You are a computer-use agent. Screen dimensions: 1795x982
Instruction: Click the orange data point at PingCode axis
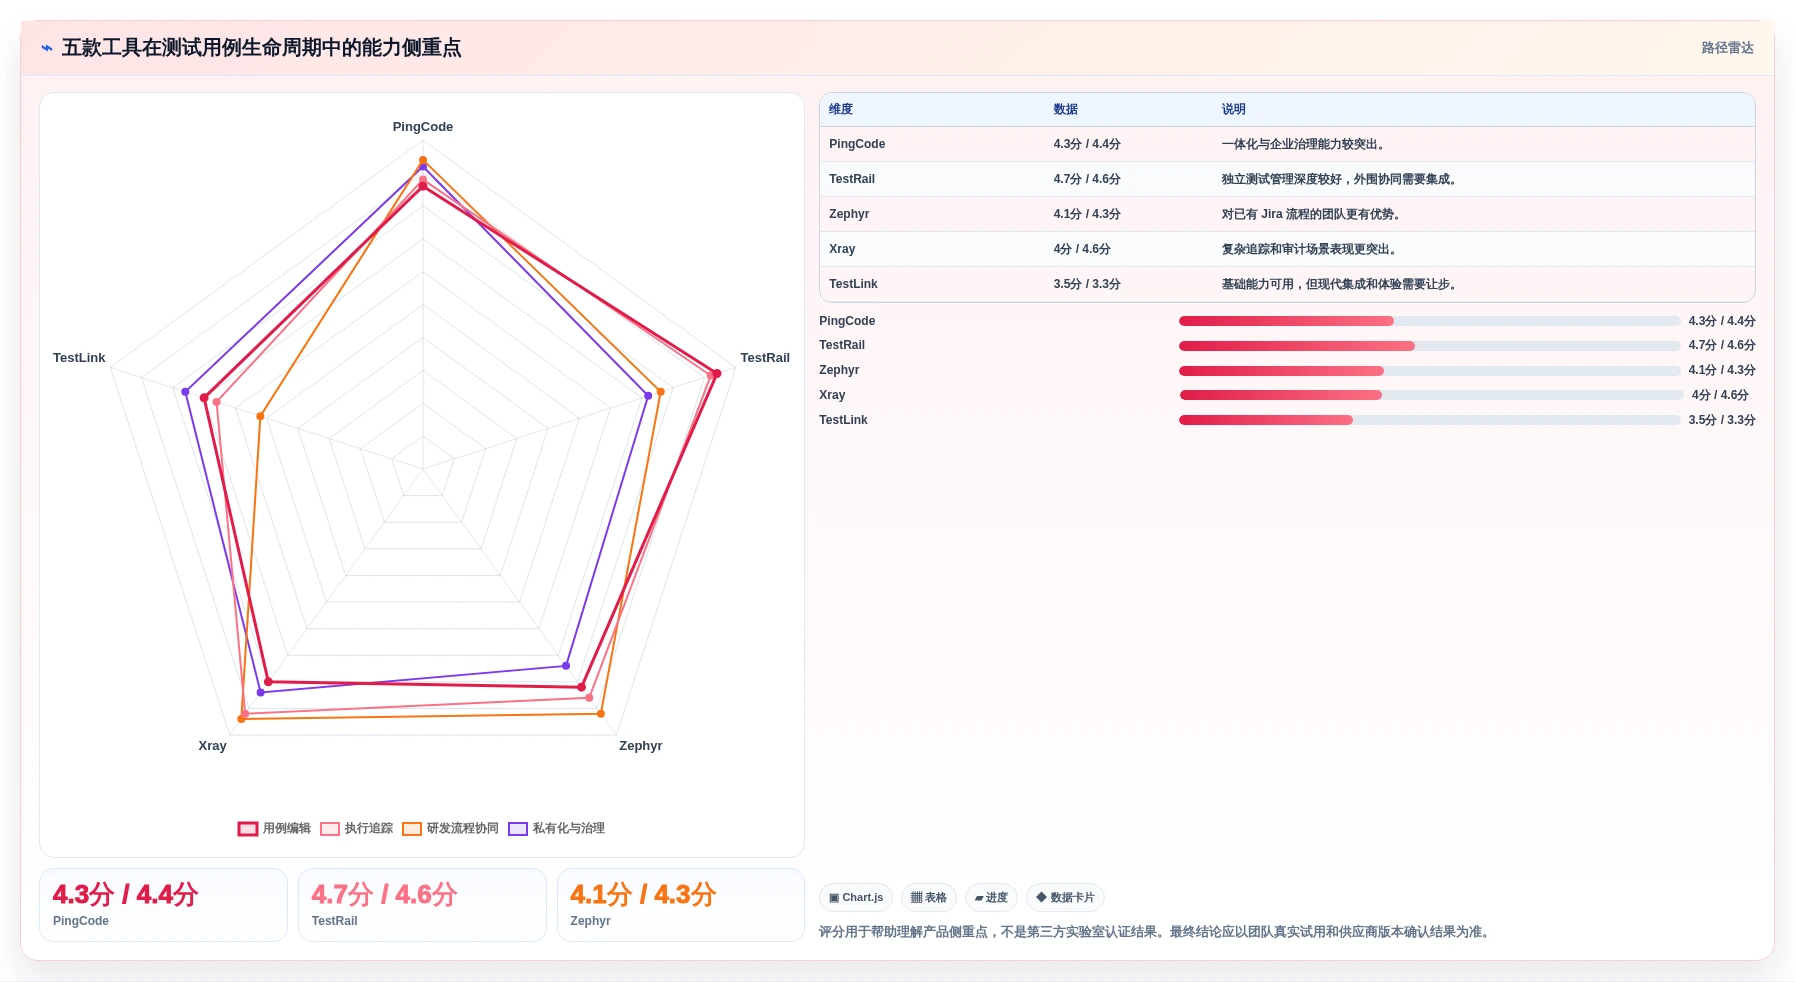click(423, 160)
